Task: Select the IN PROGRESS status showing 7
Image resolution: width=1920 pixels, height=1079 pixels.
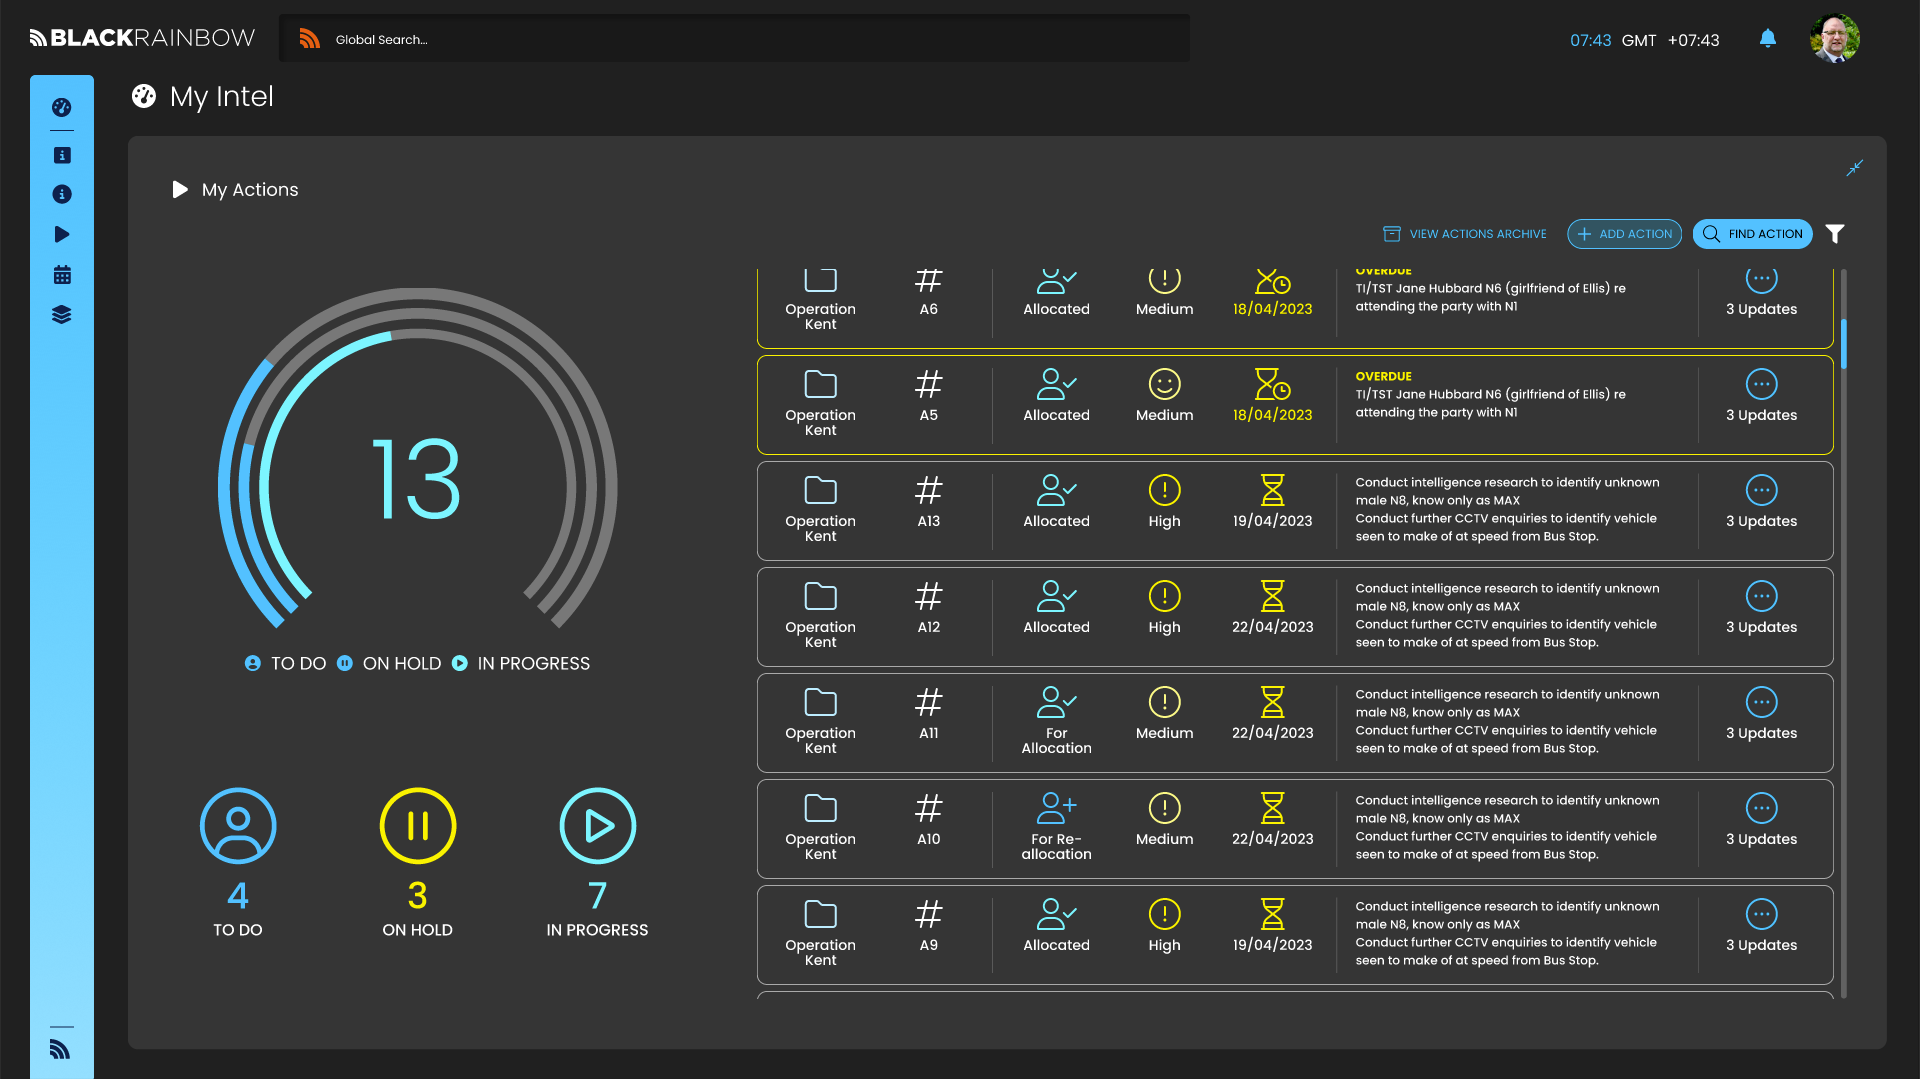Action: coord(598,826)
